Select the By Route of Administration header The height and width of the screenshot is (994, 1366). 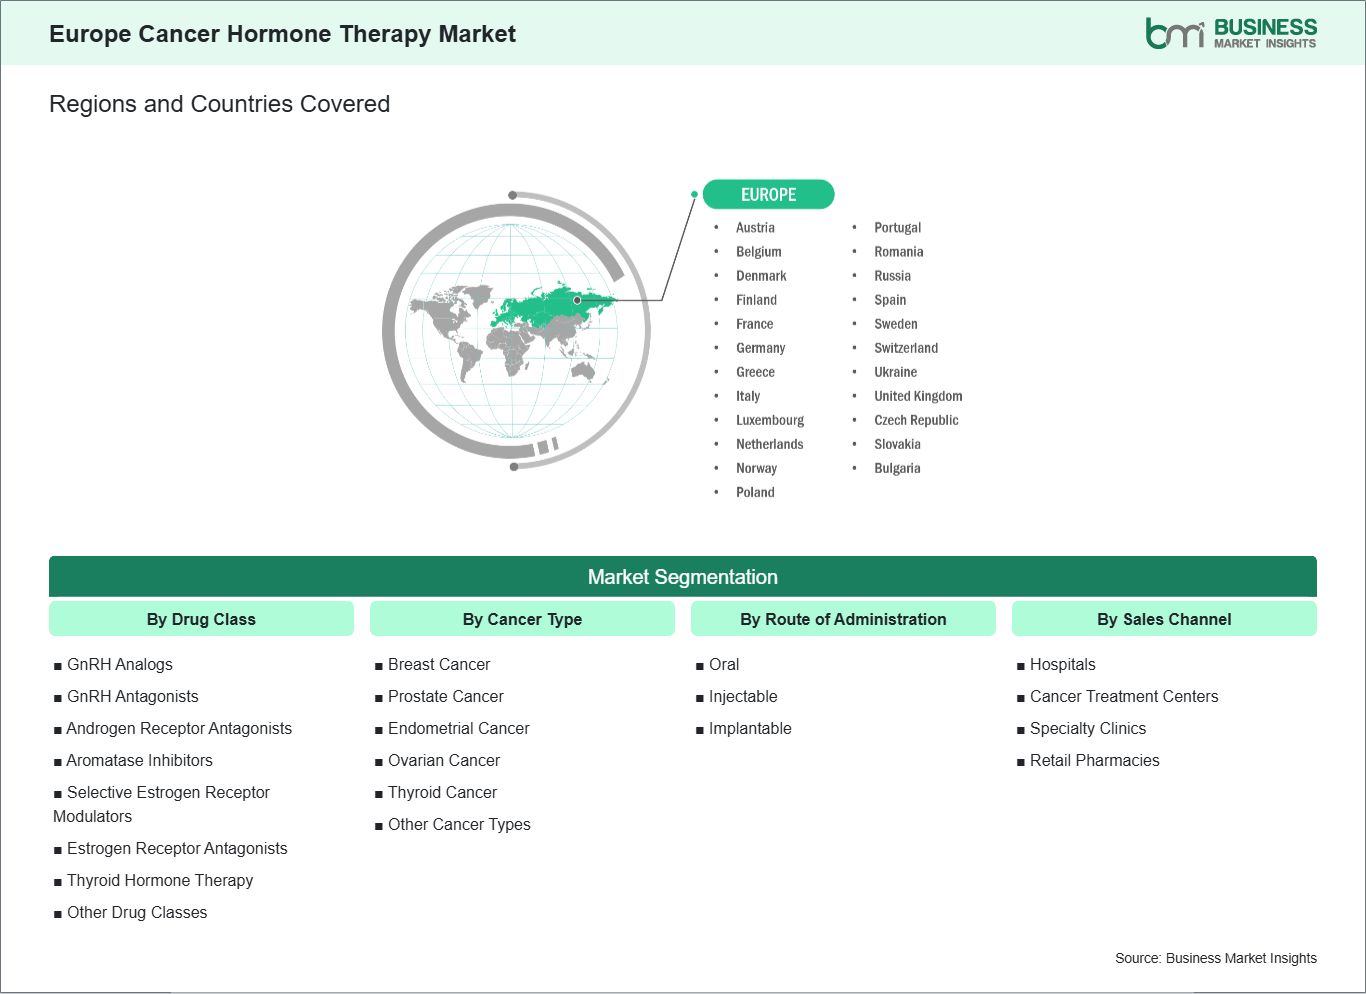843,619
